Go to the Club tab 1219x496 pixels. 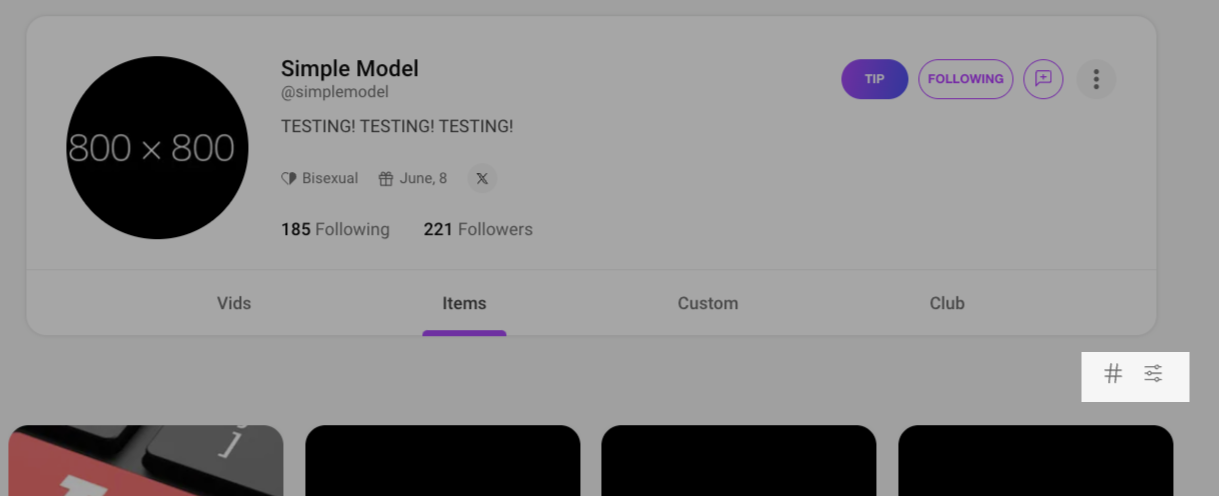947,303
